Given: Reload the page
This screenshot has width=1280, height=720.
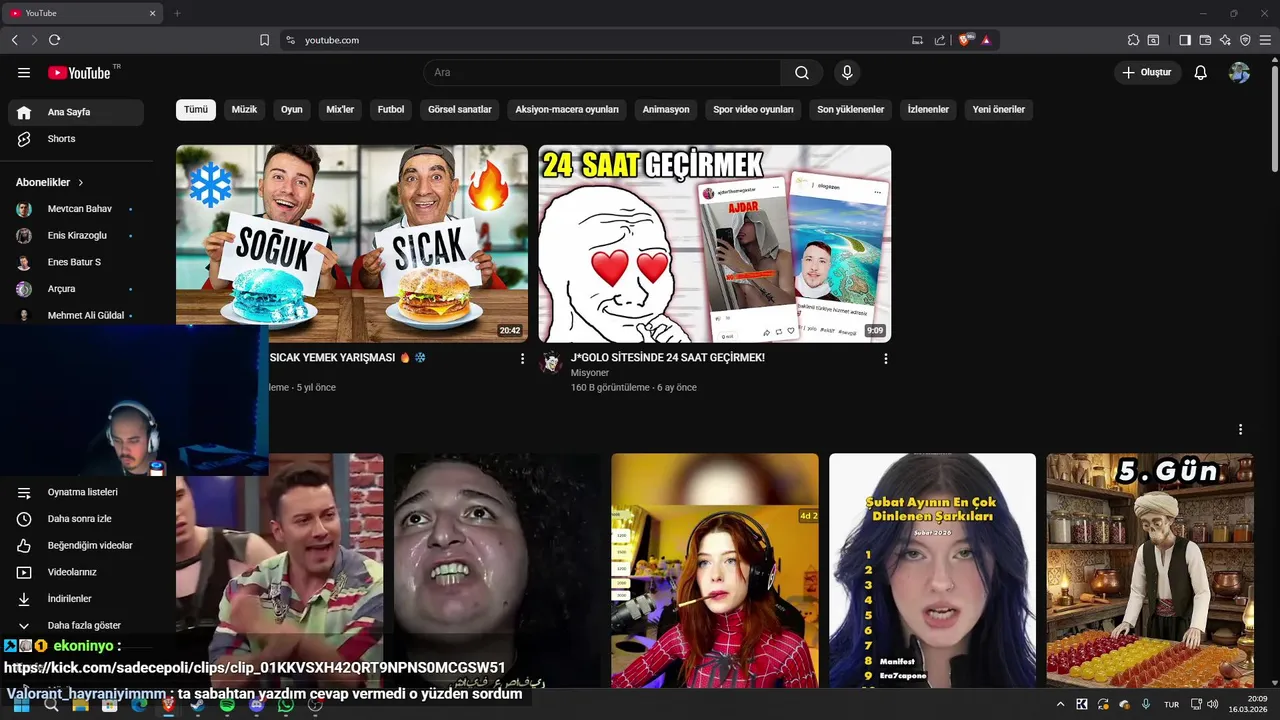Looking at the screenshot, I should tap(54, 40).
